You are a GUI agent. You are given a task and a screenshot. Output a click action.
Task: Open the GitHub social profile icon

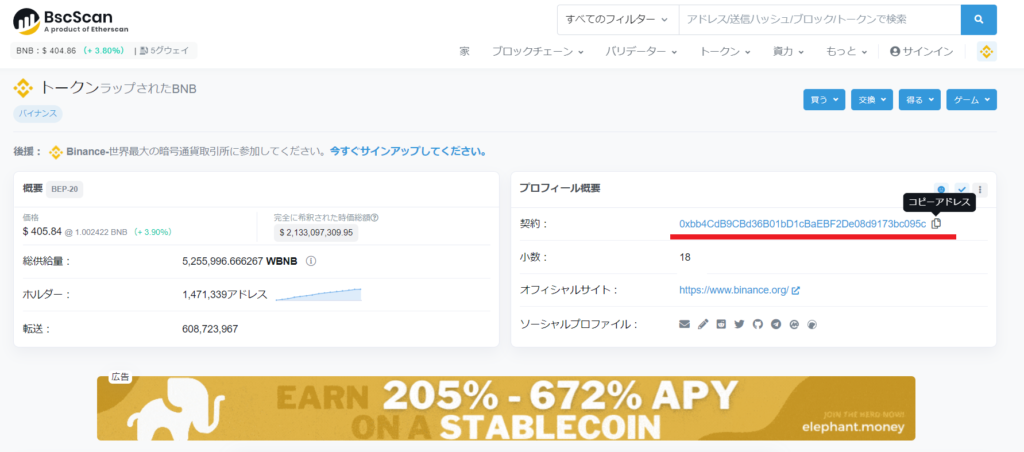pos(758,324)
